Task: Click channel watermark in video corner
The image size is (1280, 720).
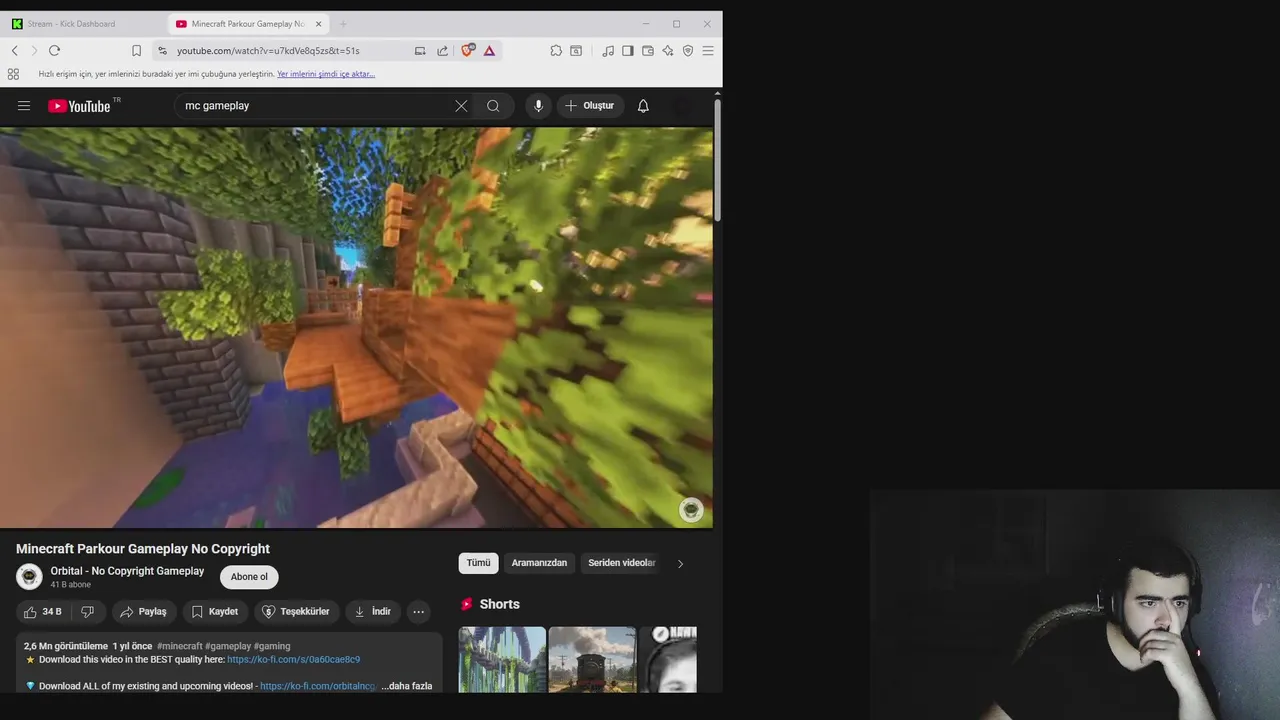Action: pos(691,510)
